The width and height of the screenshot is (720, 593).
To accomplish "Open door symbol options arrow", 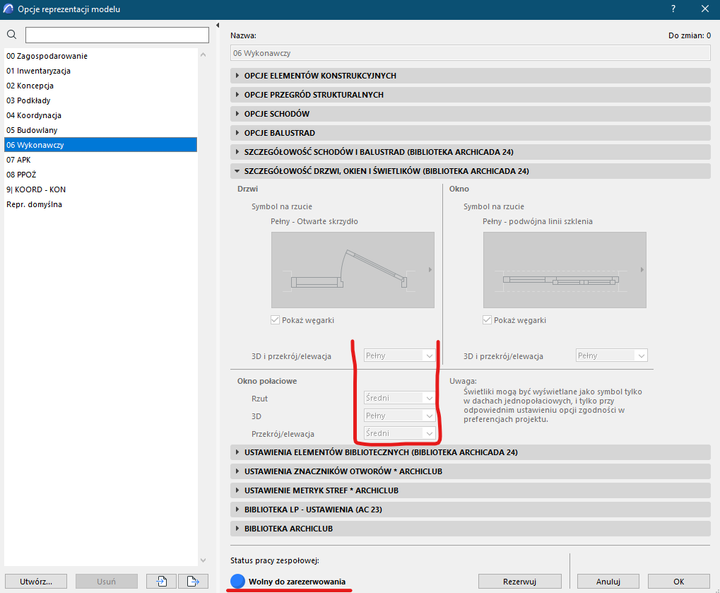I will 430,270.
